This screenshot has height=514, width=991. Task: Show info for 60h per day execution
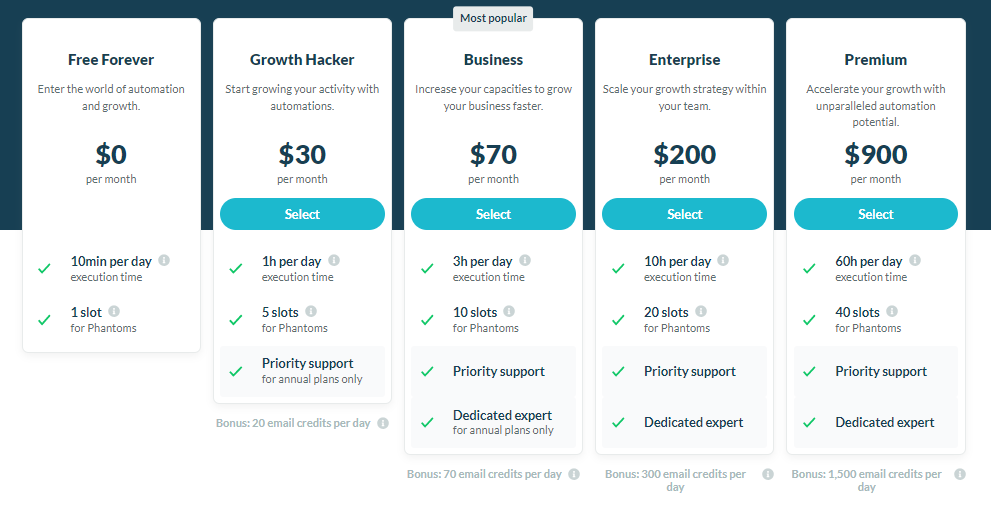click(915, 260)
